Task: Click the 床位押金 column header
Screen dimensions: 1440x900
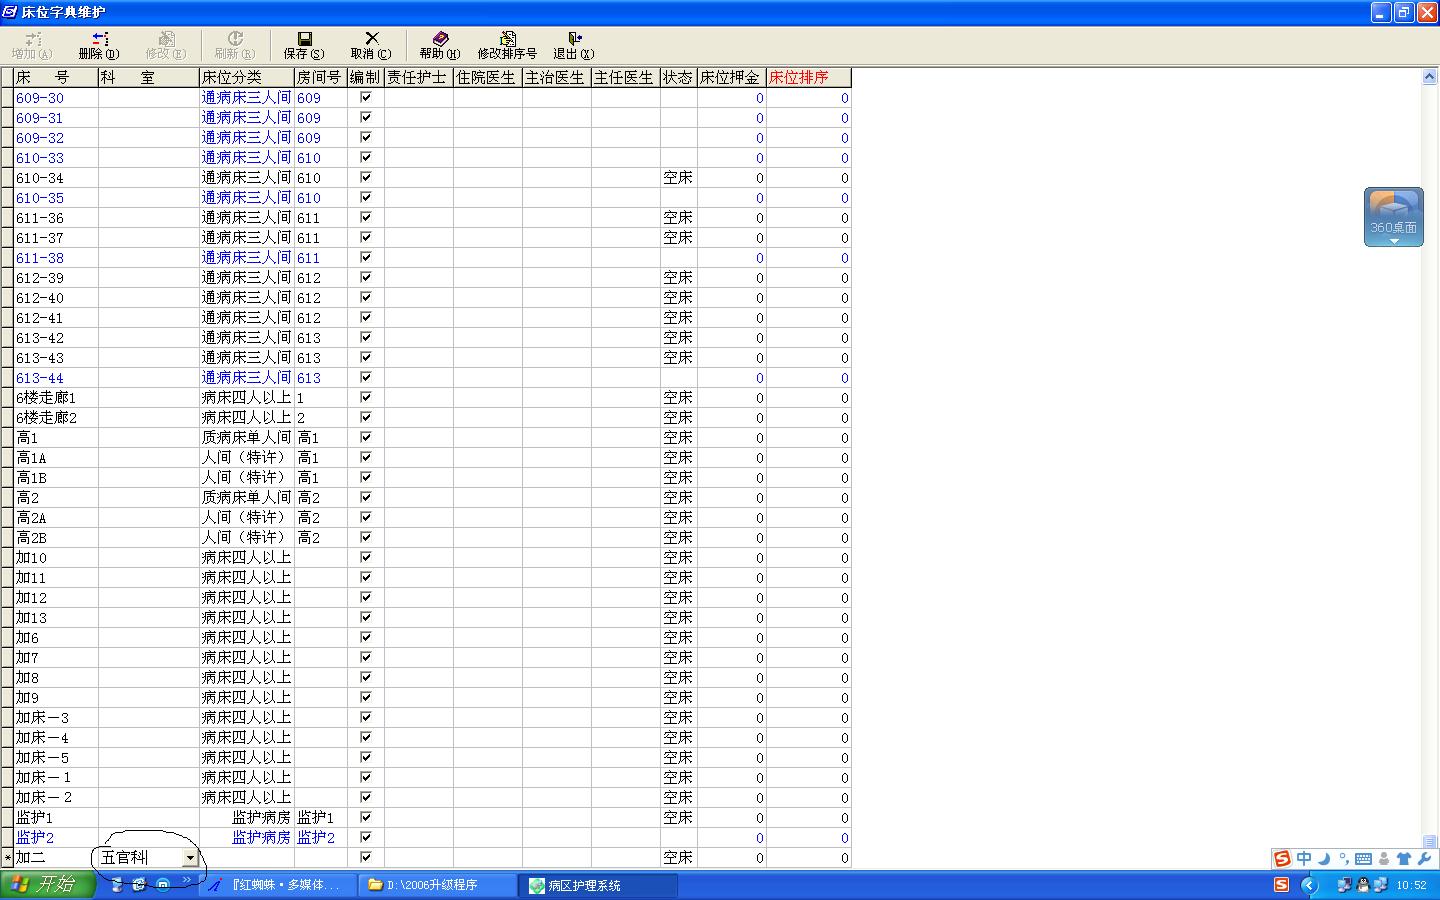Action: pyautogui.click(x=731, y=77)
